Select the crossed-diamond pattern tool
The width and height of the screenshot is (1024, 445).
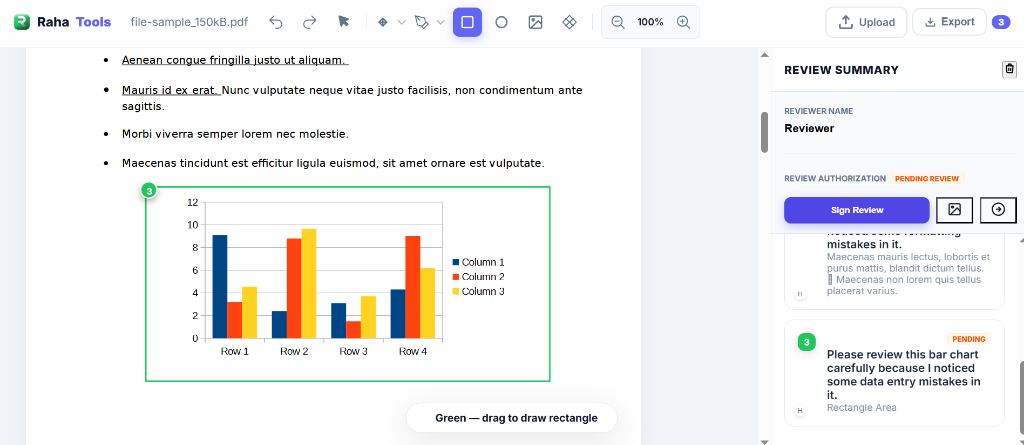point(569,22)
